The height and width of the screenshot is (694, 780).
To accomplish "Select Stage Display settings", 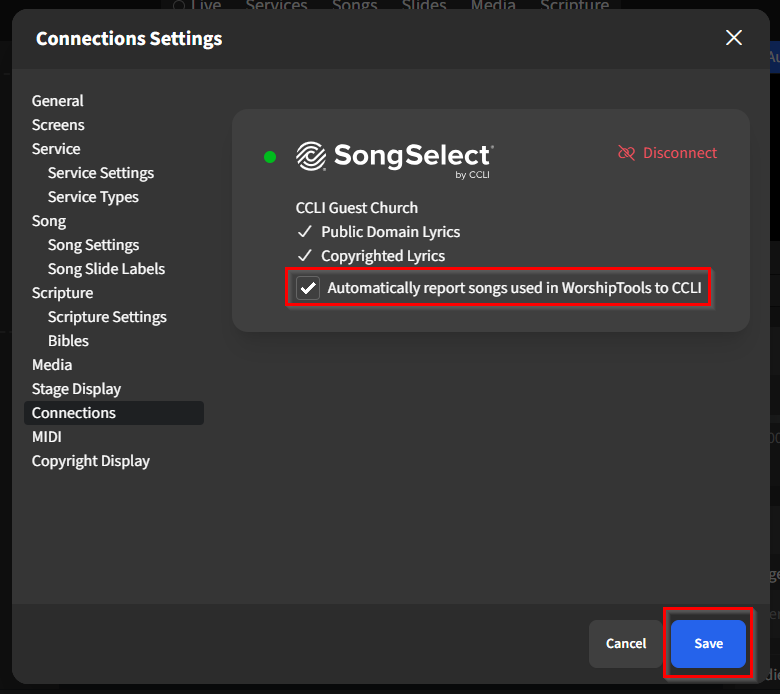I will pyautogui.click(x=76, y=389).
